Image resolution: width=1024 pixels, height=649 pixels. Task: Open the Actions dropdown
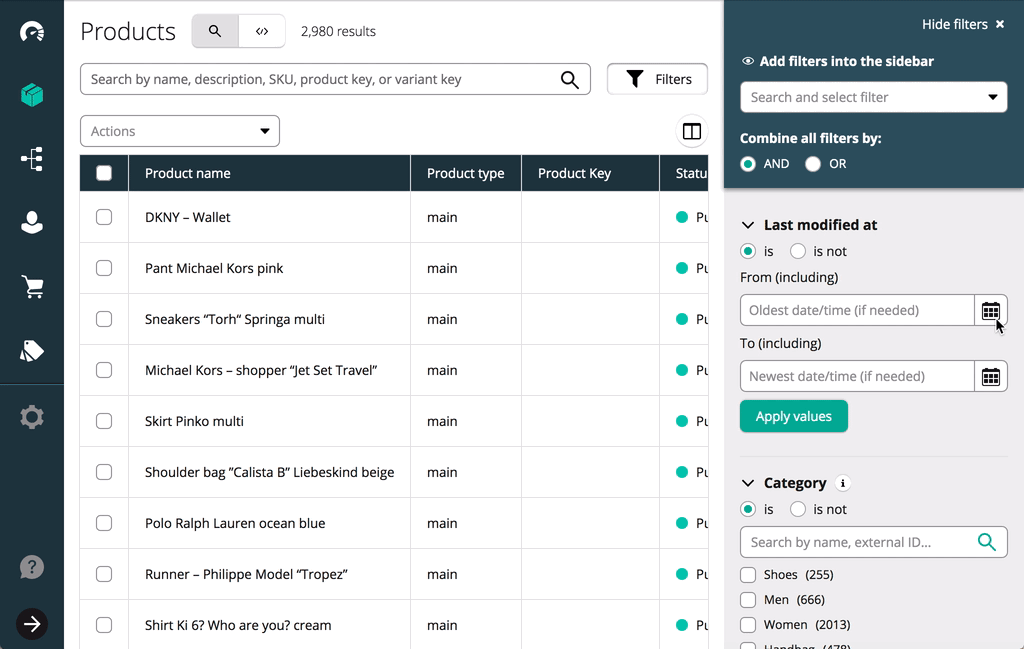click(180, 131)
